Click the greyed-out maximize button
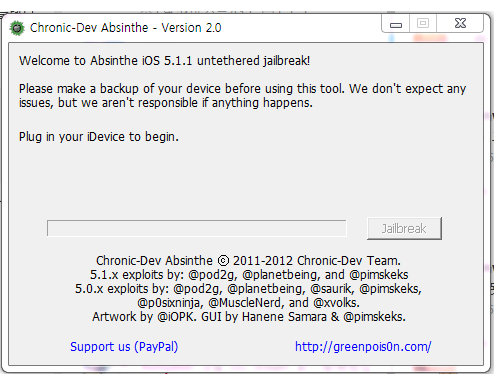The width and height of the screenshot is (494, 374). tap(423, 24)
